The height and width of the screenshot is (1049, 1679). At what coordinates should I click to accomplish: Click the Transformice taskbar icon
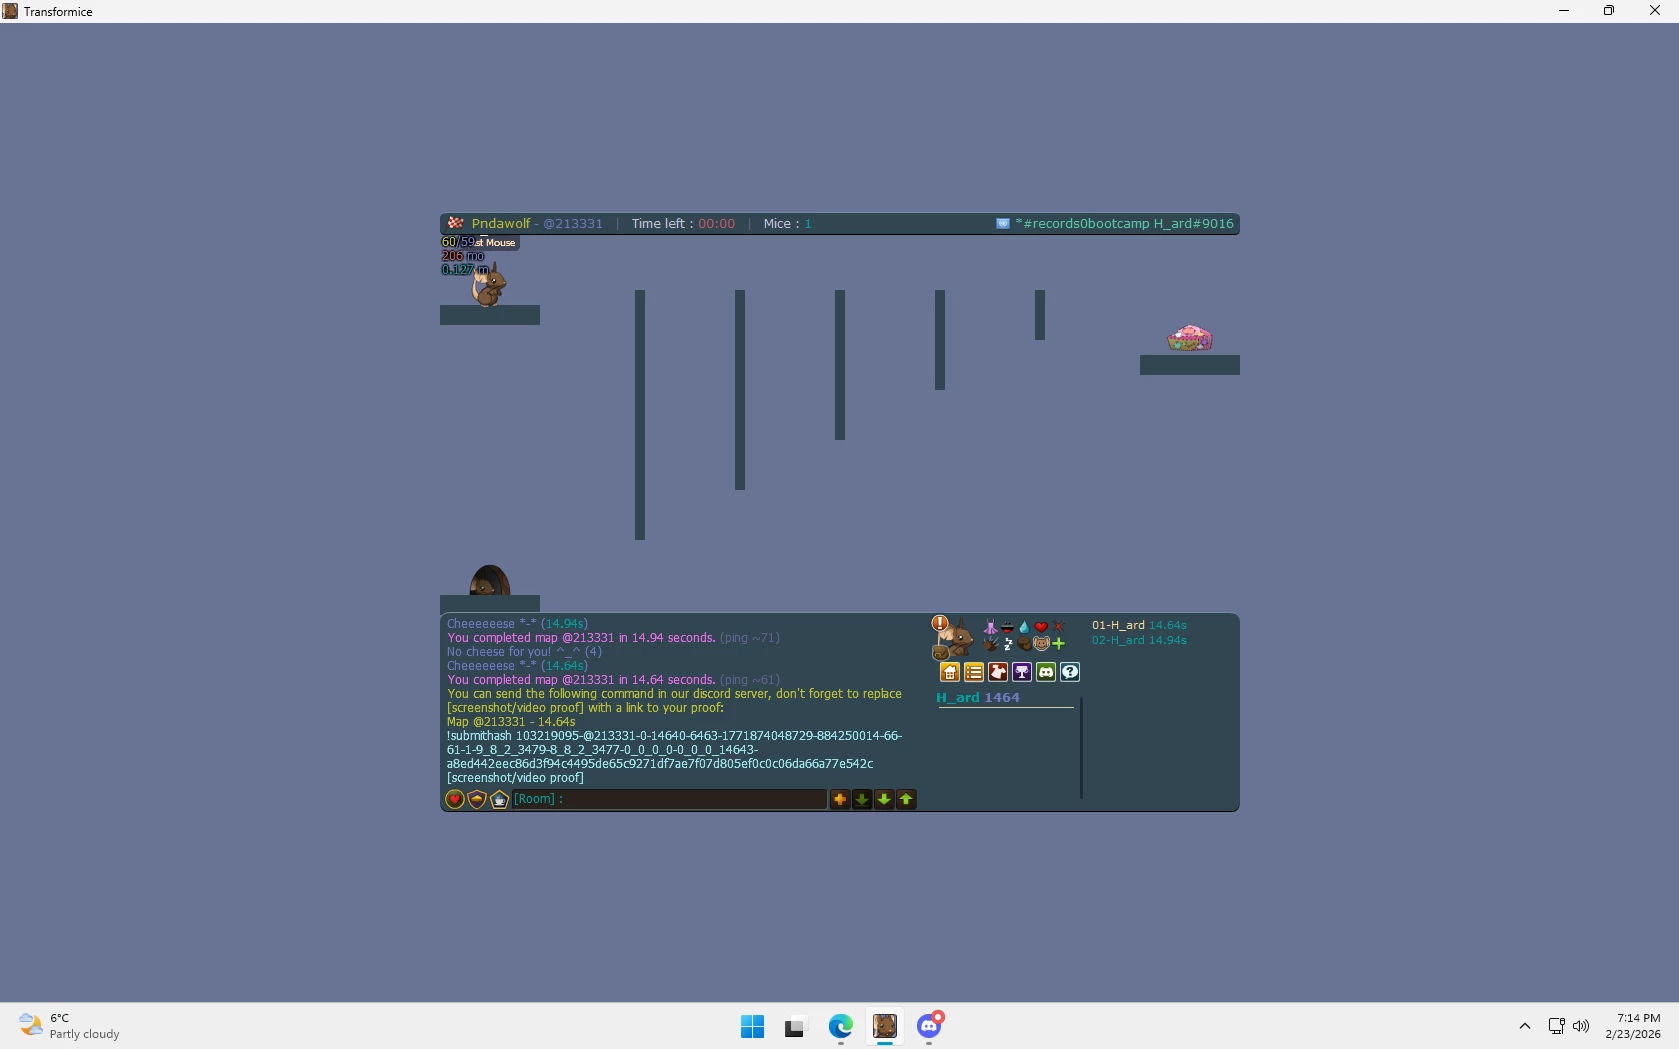coord(885,1026)
